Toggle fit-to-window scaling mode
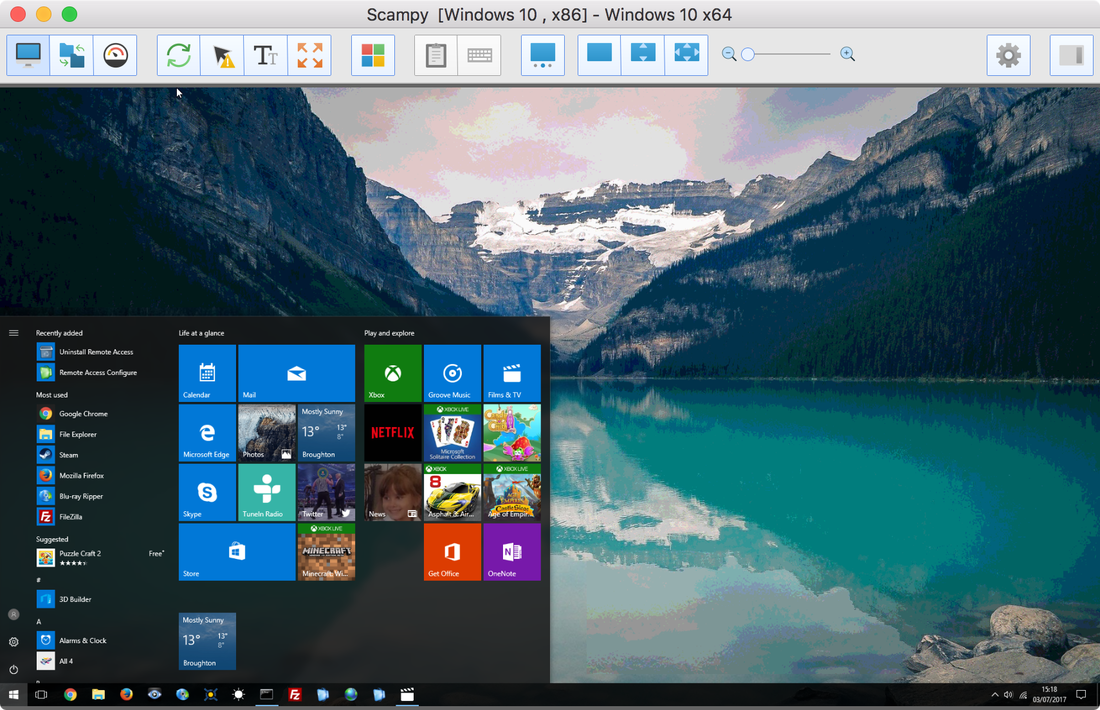 click(642, 55)
